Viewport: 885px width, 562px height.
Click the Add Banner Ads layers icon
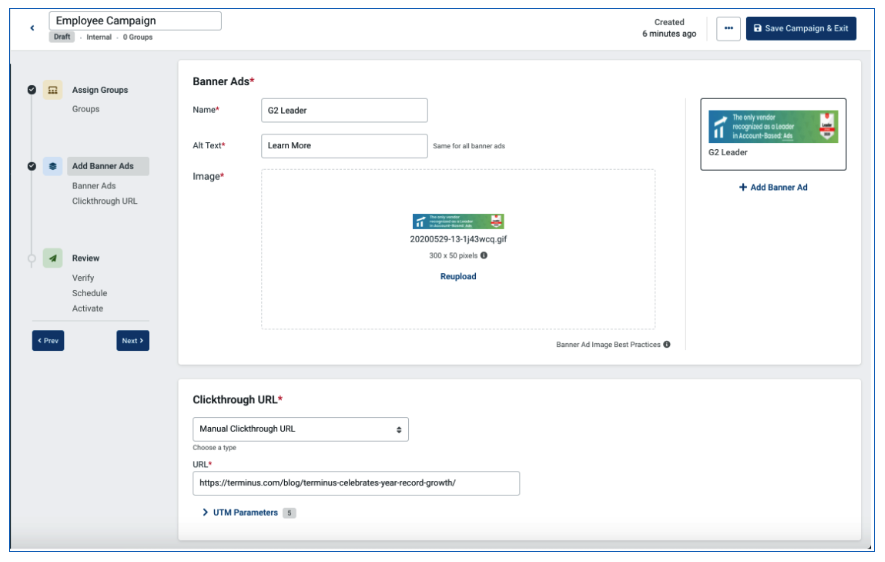[52, 166]
